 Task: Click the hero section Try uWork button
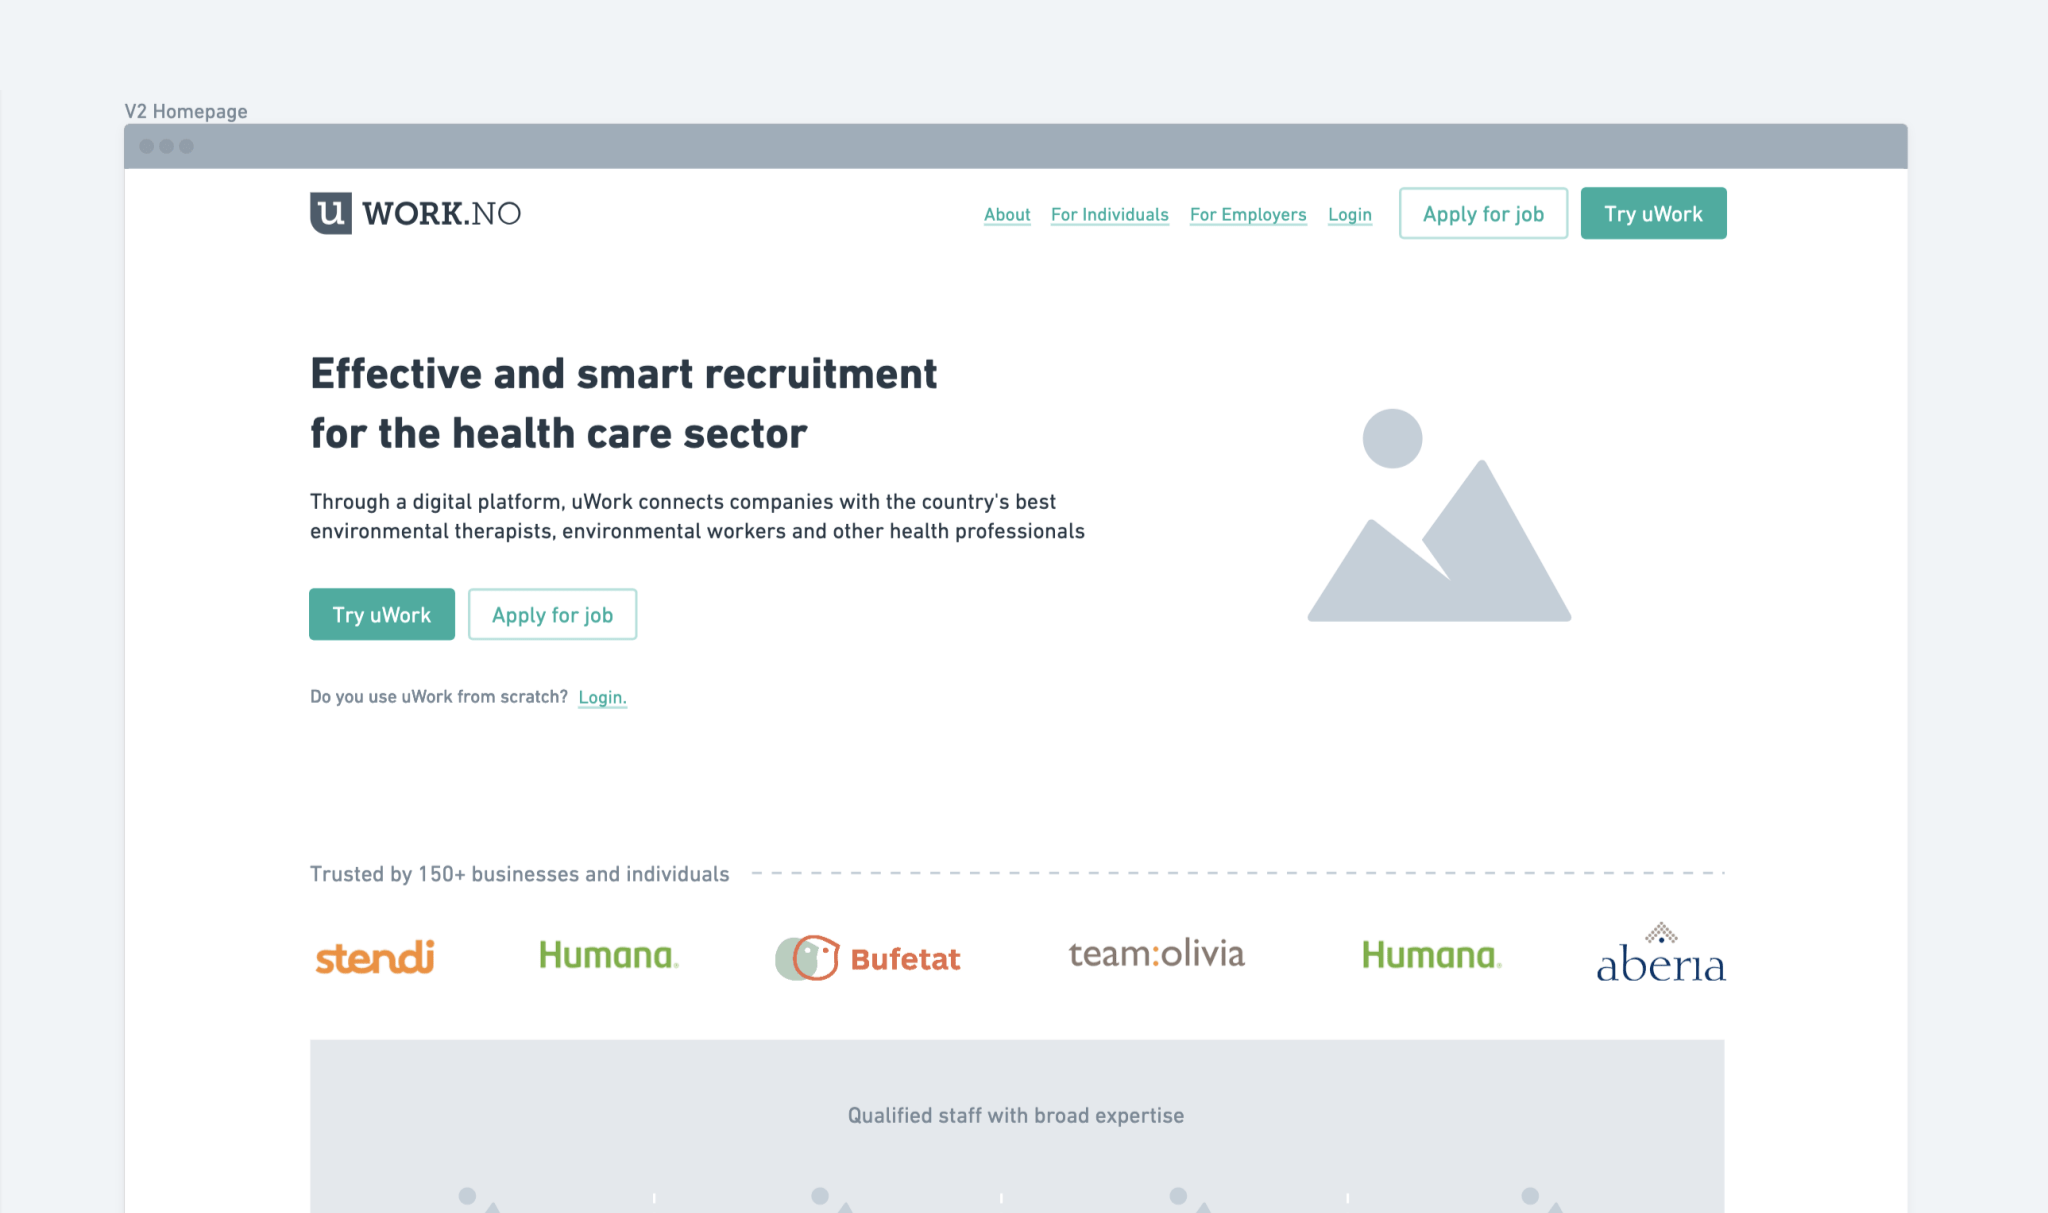tap(382, 614)
